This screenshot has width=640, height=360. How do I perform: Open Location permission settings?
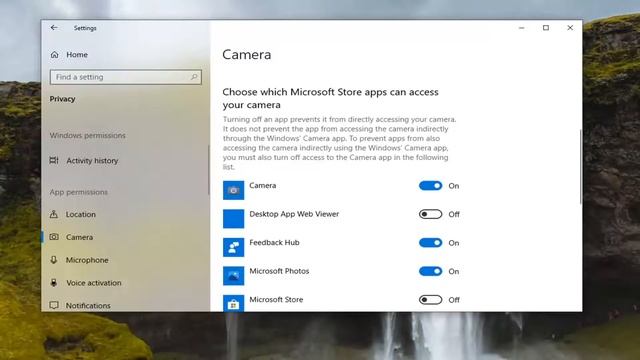(x=81, y=214)
